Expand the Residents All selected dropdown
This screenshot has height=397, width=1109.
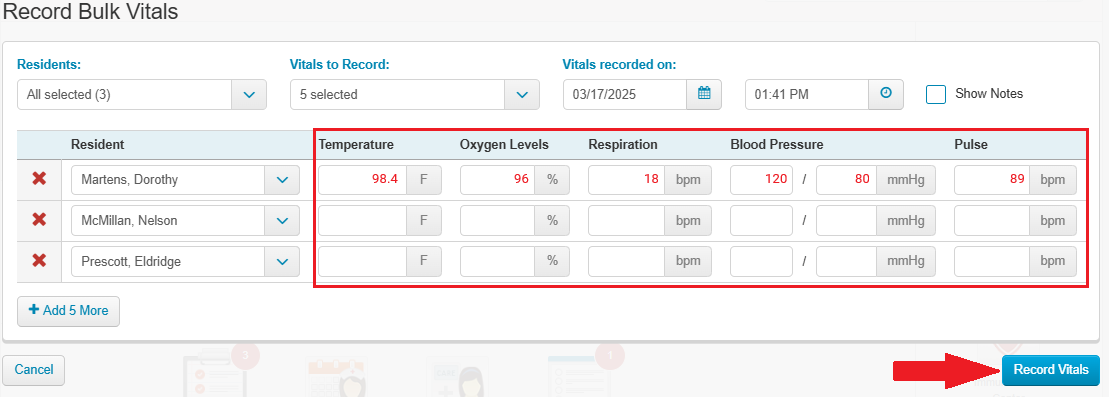(x=141, y=94)
